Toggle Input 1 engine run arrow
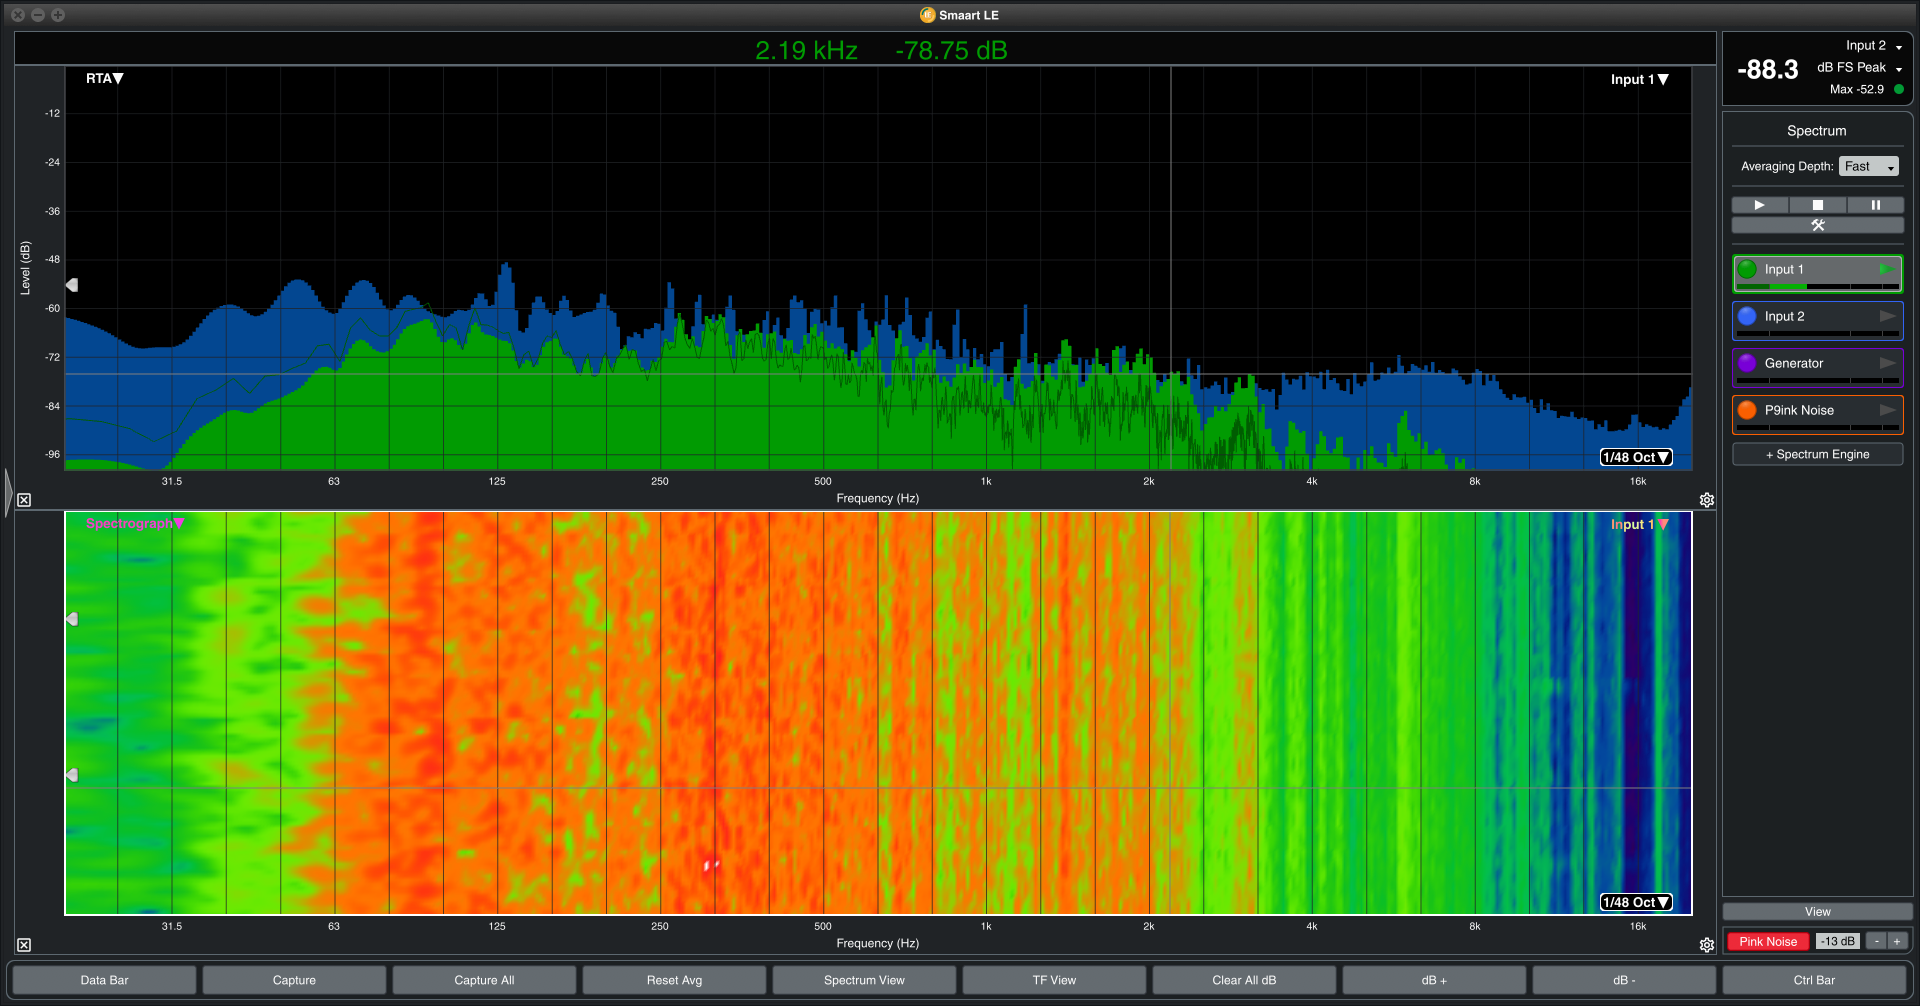 [1886, 269]
